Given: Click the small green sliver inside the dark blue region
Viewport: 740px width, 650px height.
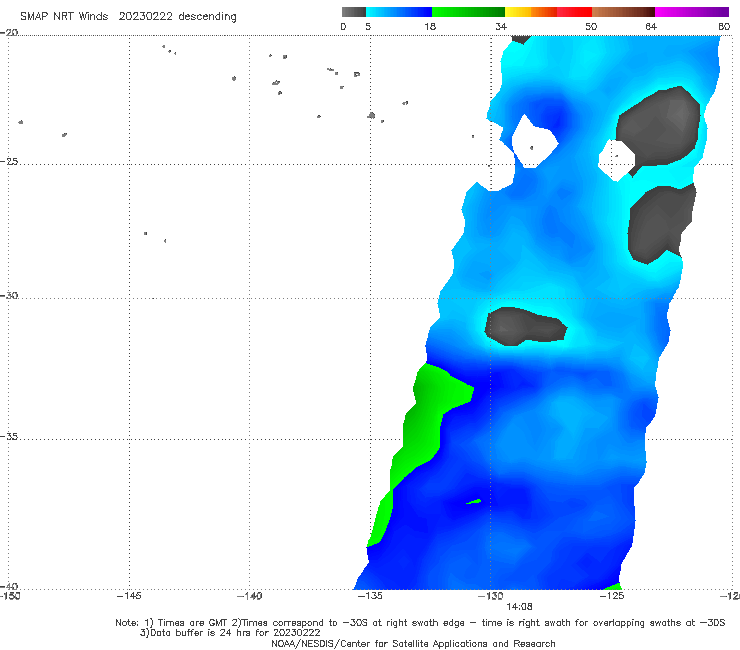Looking at the screenshot, I should click(474, 502).
